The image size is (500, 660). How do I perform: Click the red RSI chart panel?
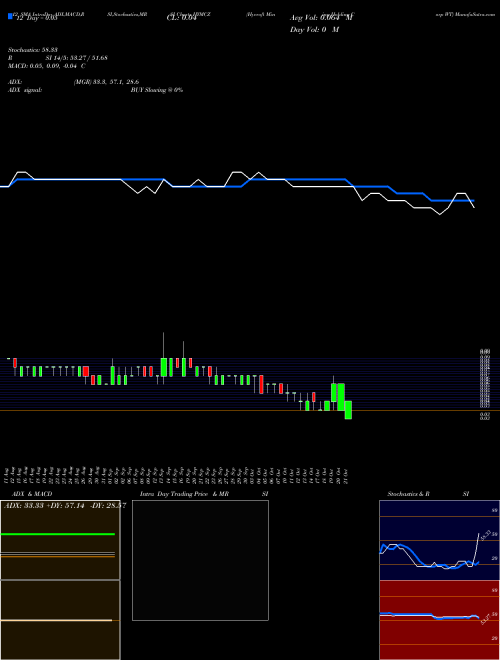(x=439, y=620)
